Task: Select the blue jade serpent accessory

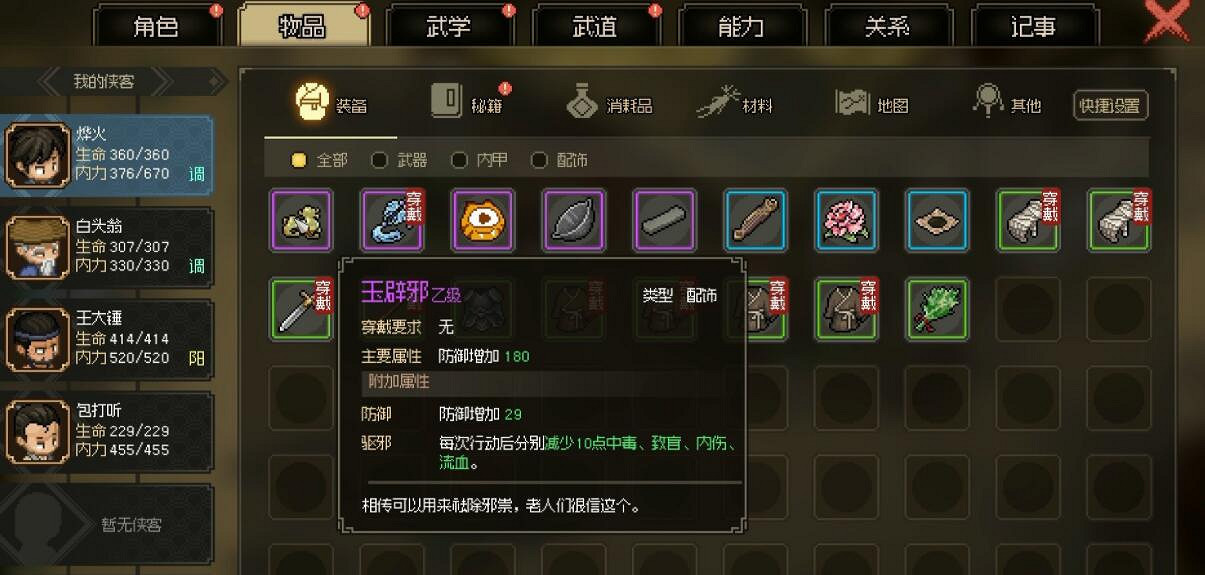Action: click(392, 220)
